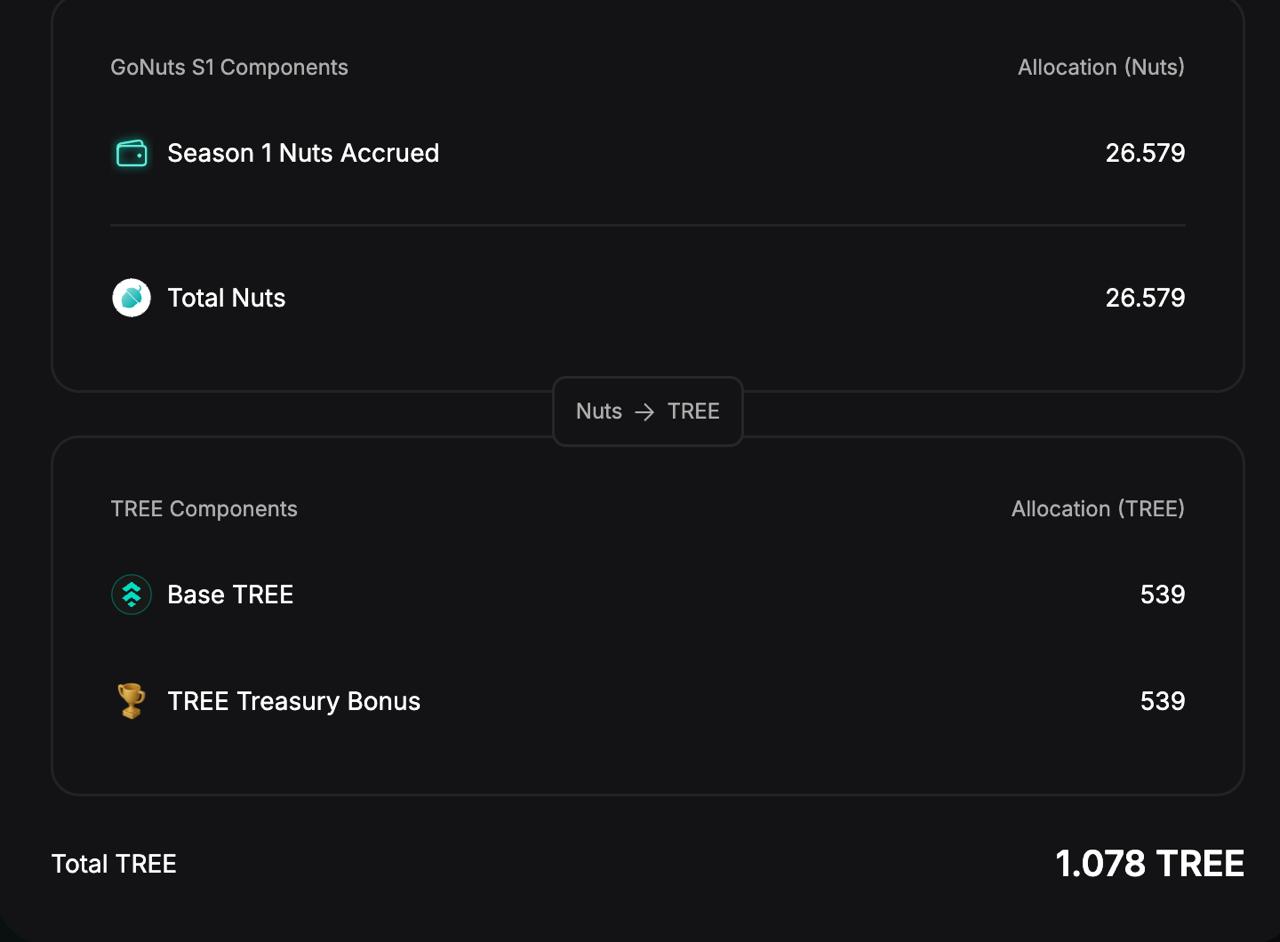Click the Nuts → TREE conversion pill
Image resolution: width=1280 pixels, height=942 pixels.
pos(648,411)
